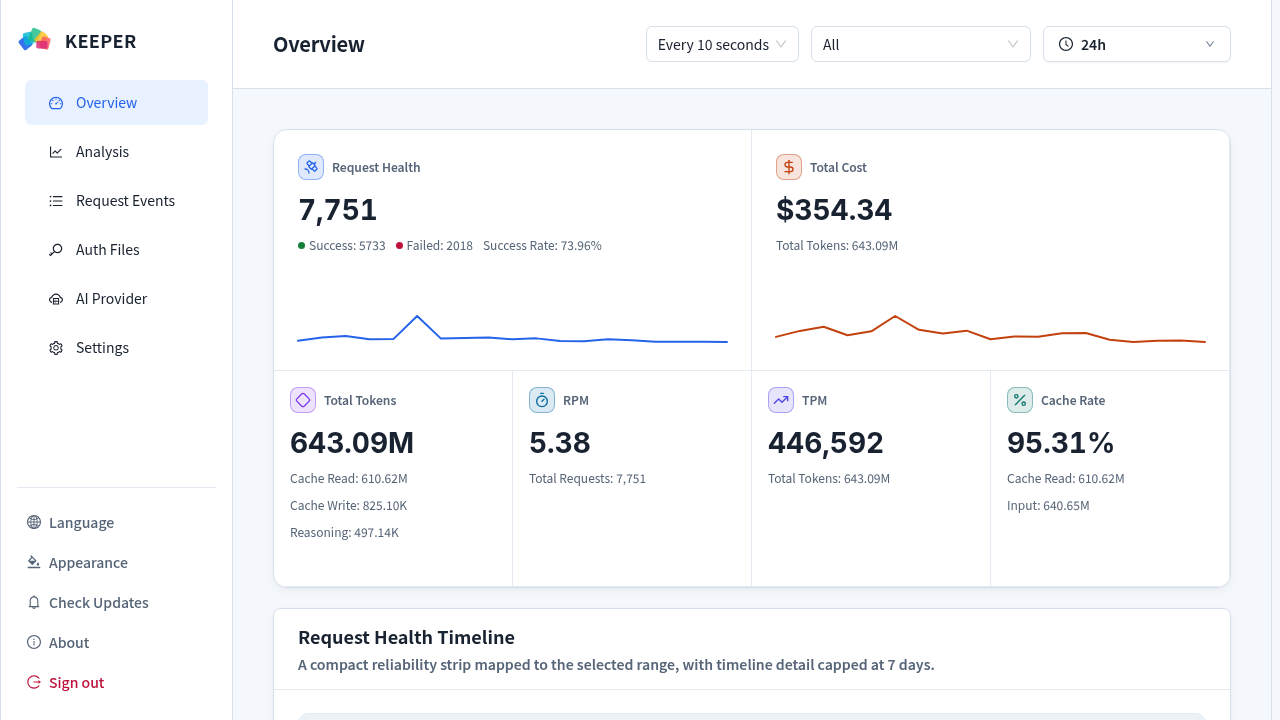Click the Success Rate: 73.96% text
The width and height of the screenshot is (1280, 720).
point(542,246)
